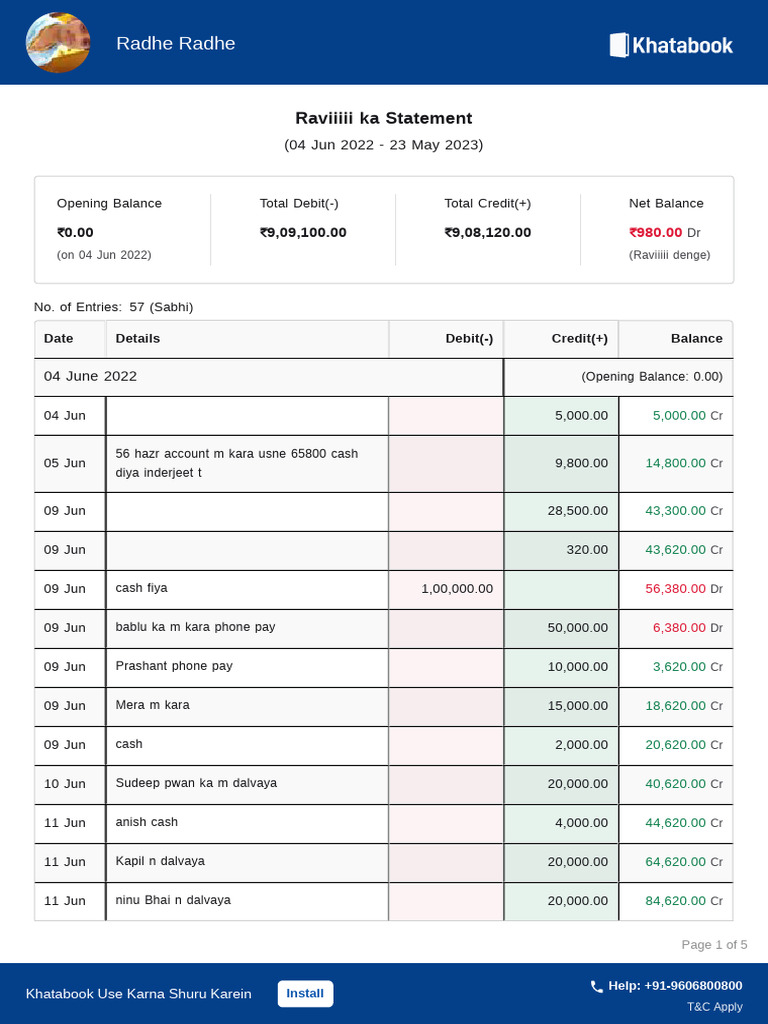Click the Total Debit ₹9,09,100.00 value
The height and width of the screenshot is (1024, 768).
pos(303,233)
